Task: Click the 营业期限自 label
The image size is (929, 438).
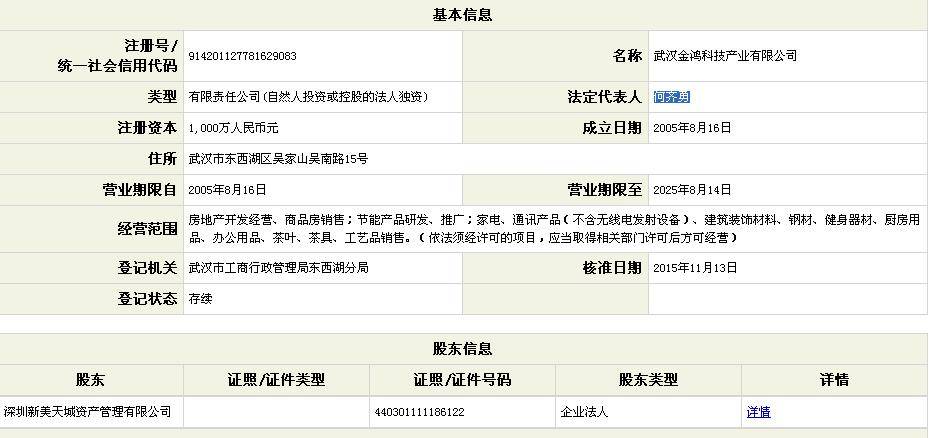Action: pos(140,190)
